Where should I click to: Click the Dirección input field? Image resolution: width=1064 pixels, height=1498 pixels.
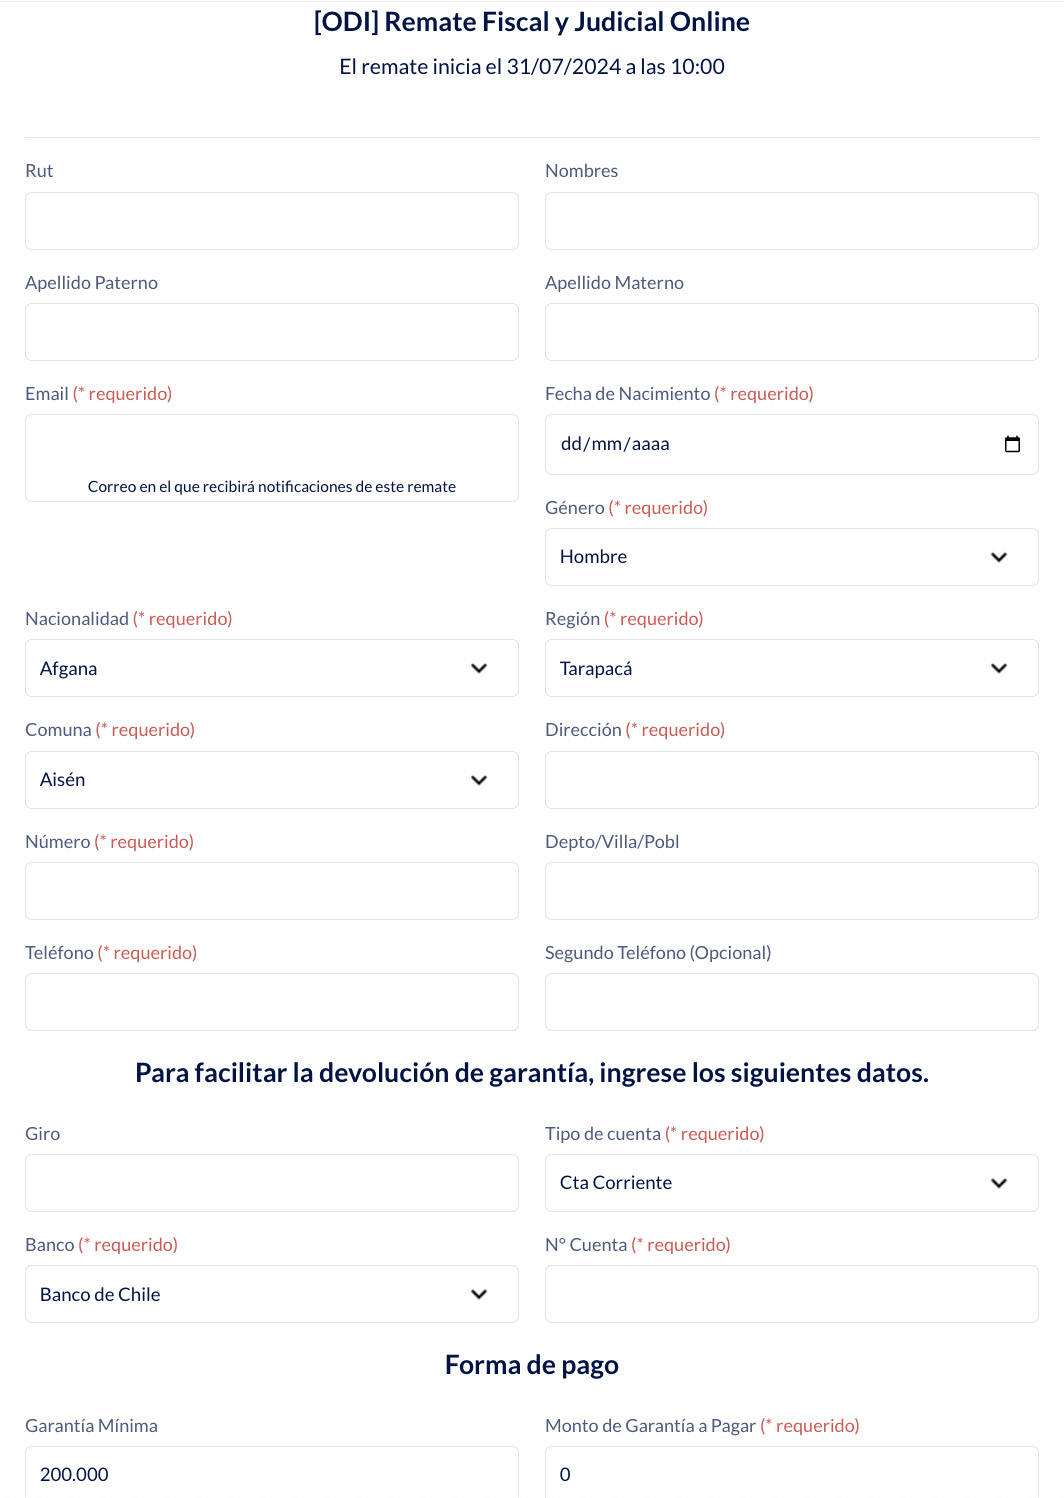pos(791,780)
